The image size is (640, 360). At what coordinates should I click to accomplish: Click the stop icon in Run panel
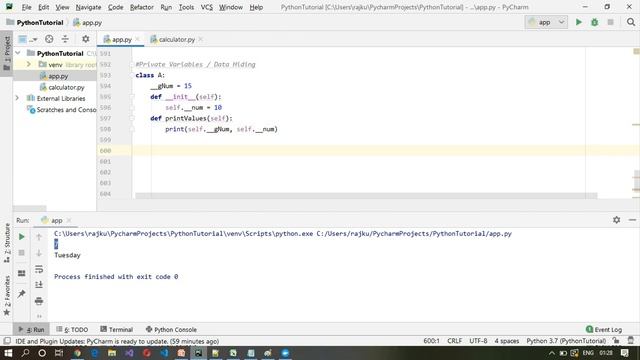pyautogui.click(x=22, y=253)
